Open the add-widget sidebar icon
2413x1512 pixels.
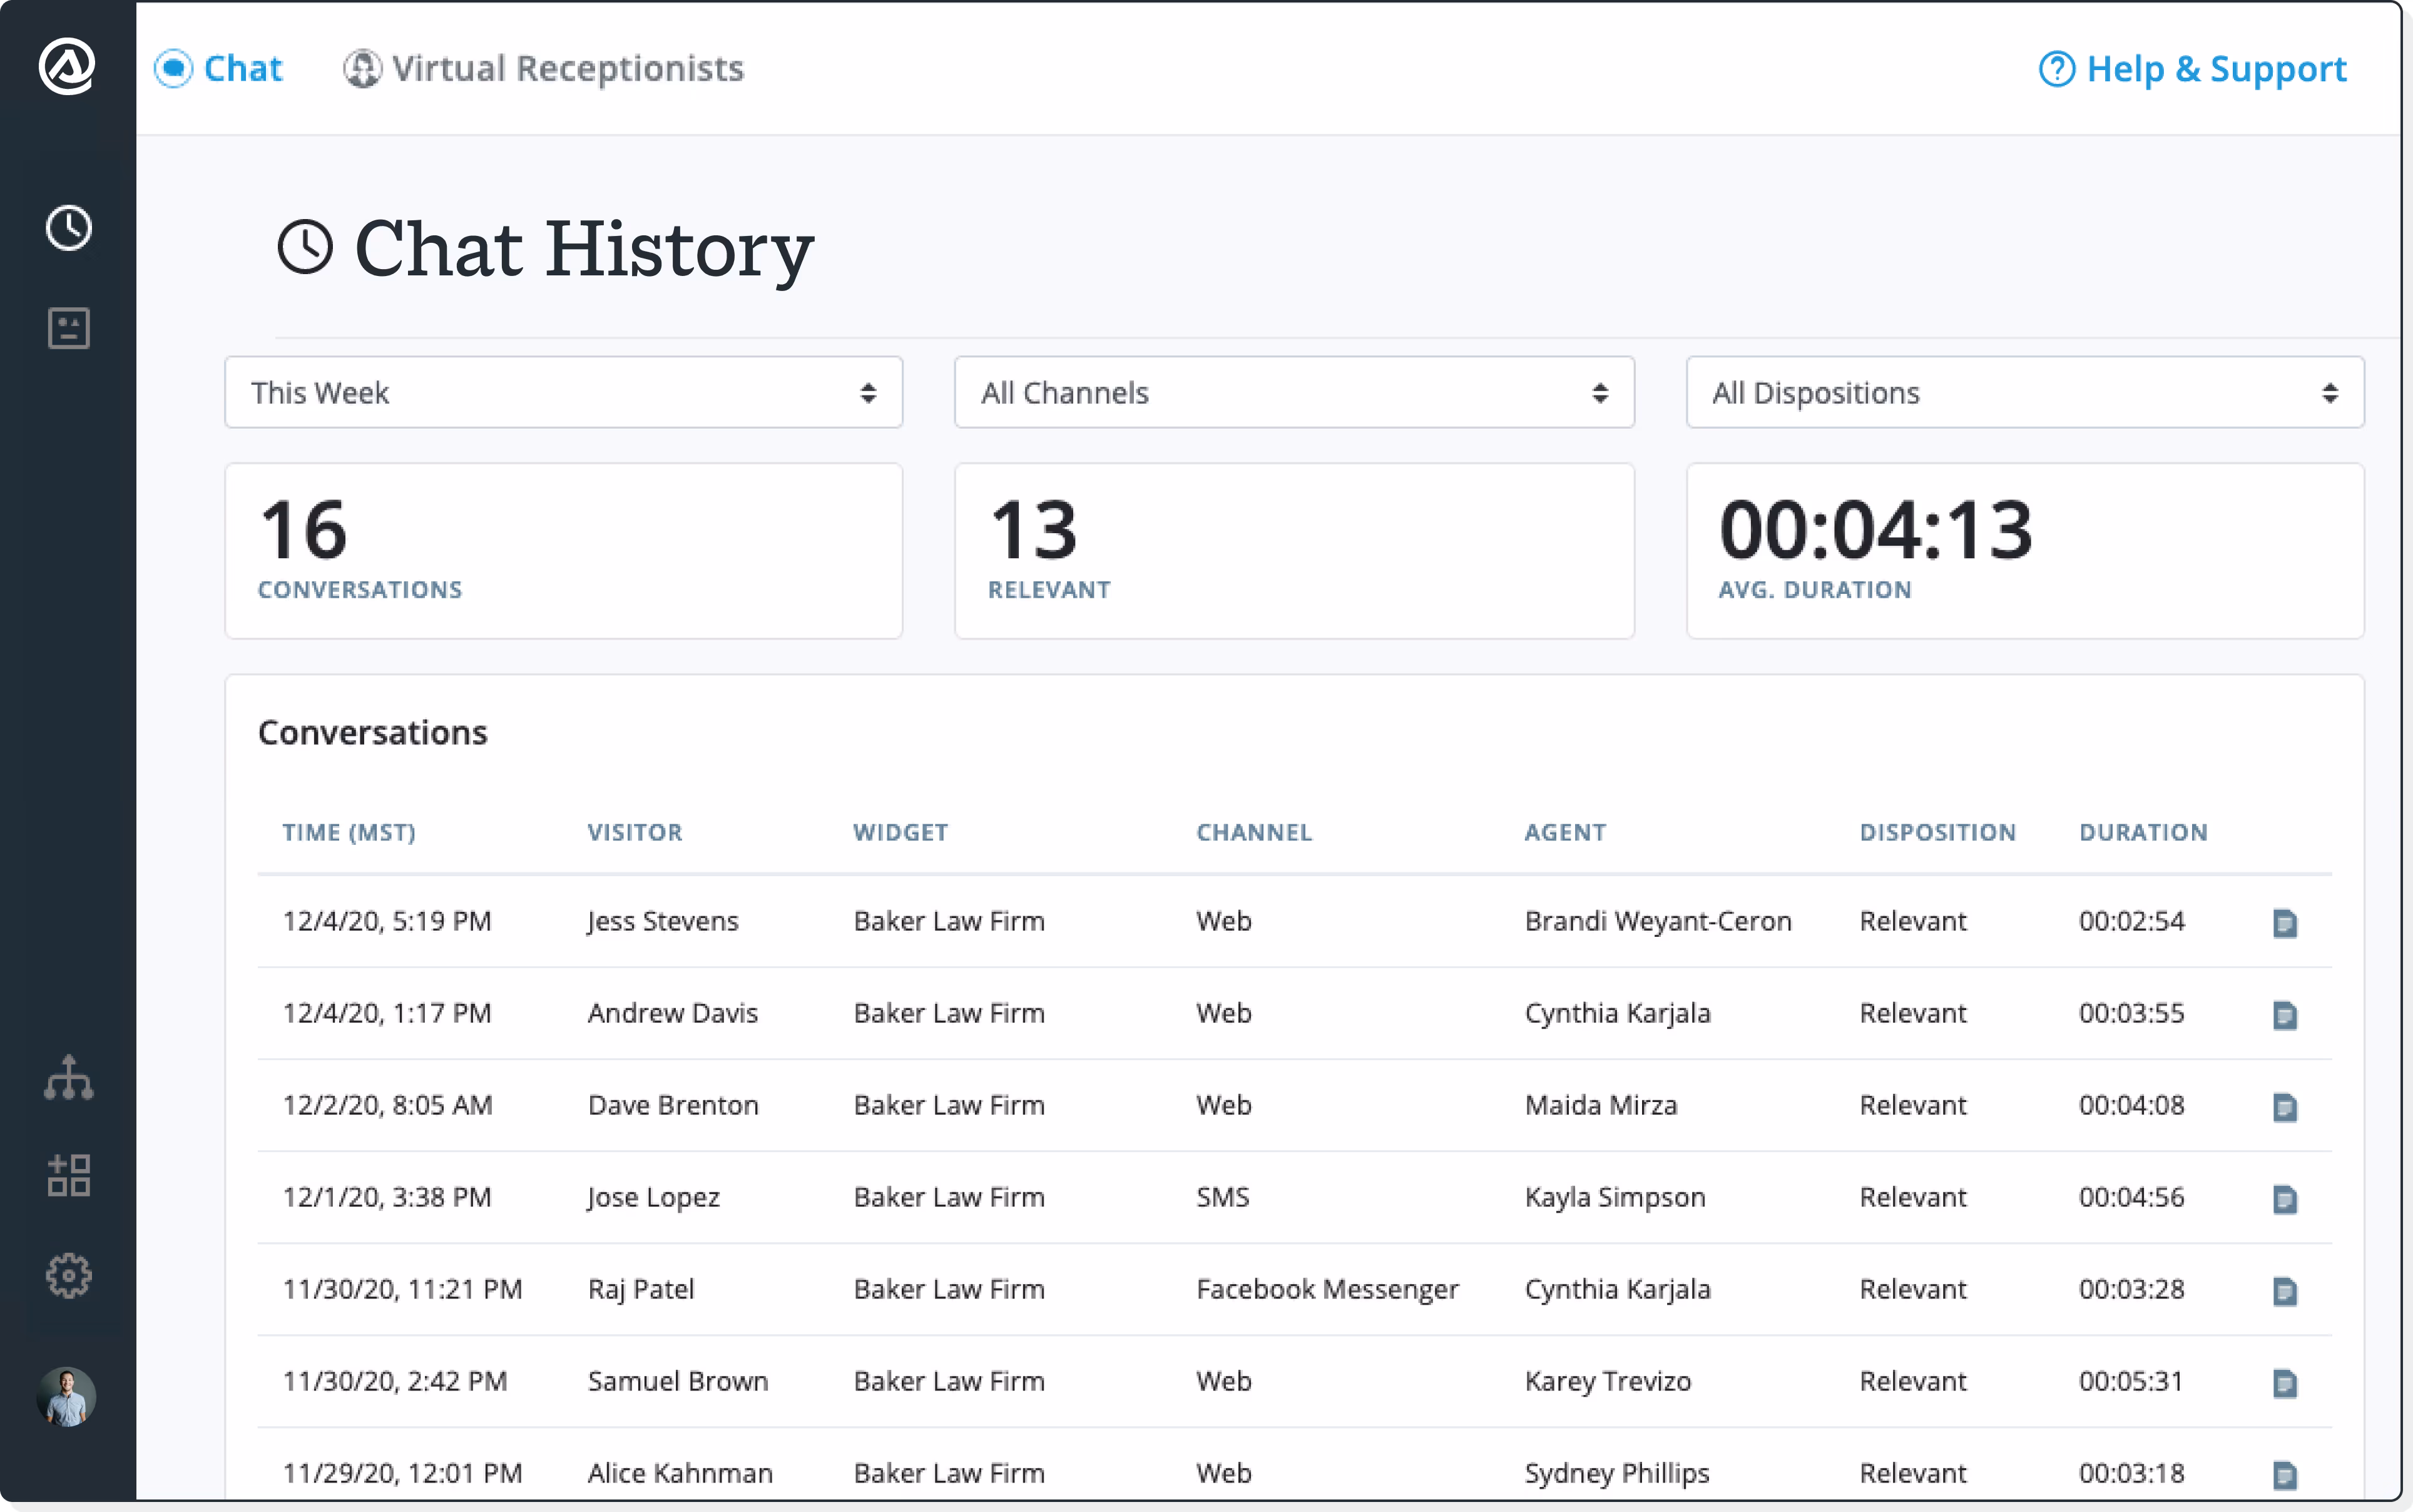[x=68, y=1175]
